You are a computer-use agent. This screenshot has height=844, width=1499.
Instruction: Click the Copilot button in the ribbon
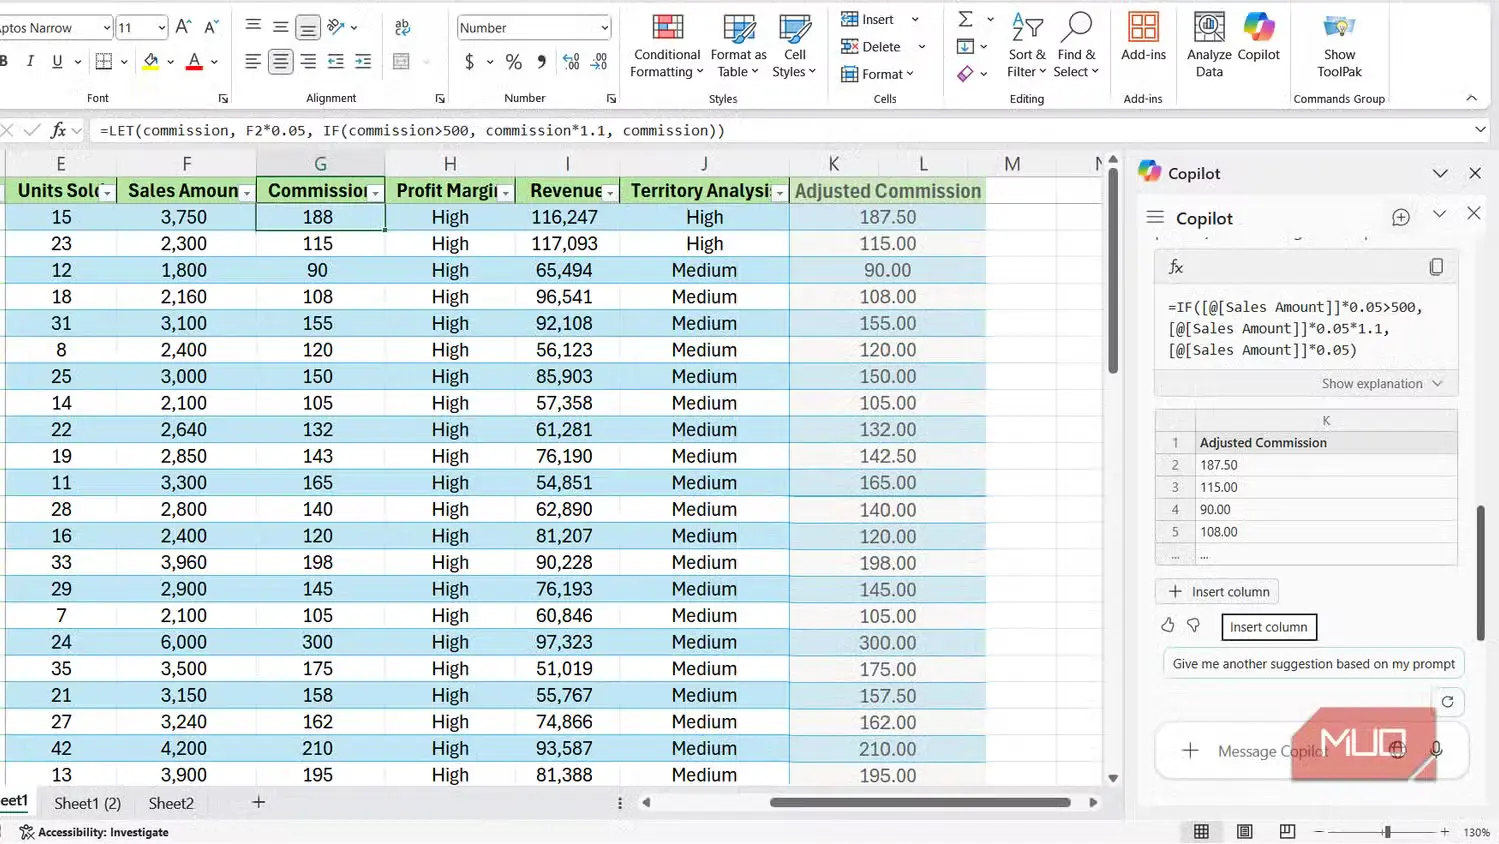click(x=1259, y=39)
